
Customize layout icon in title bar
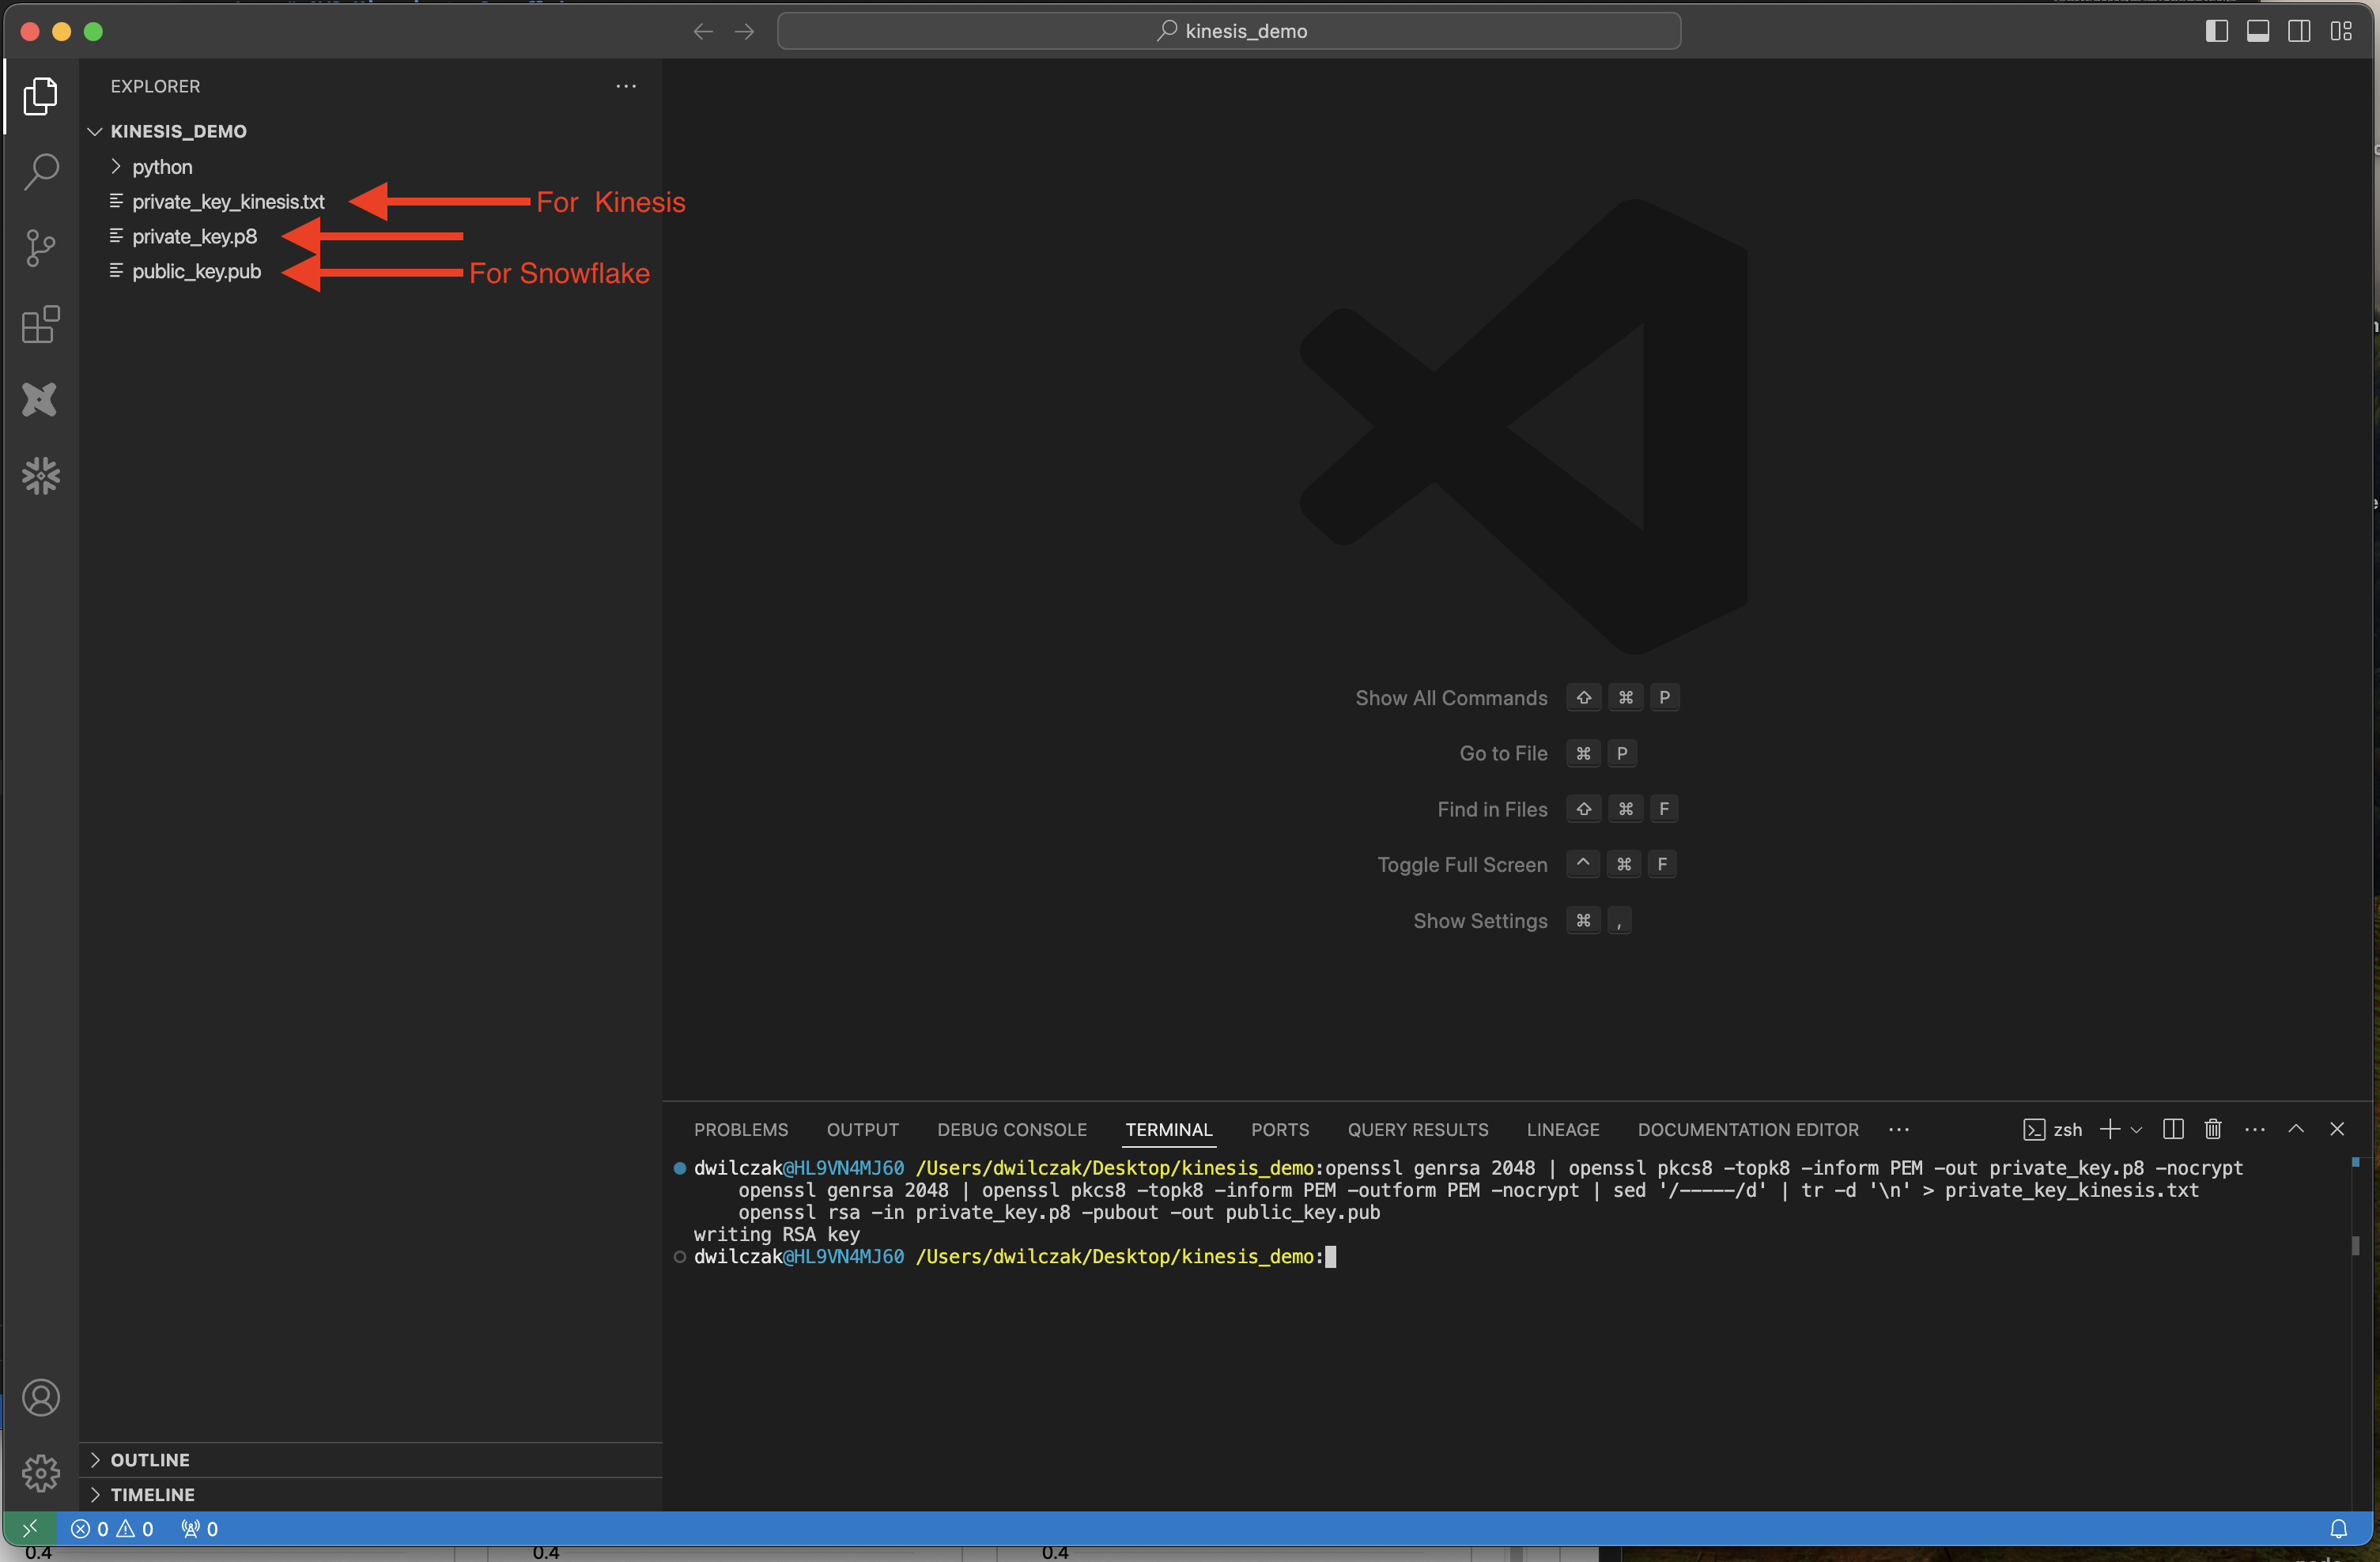pos(2341,31)
